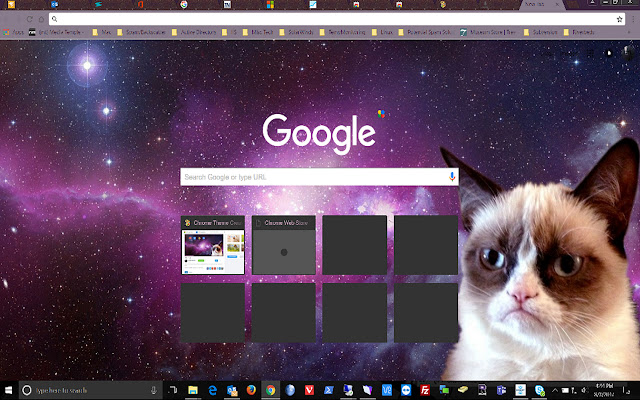Click the Google logo on the new tab page
The width and height of the screenshot is (640, 400).
(319, 133)
